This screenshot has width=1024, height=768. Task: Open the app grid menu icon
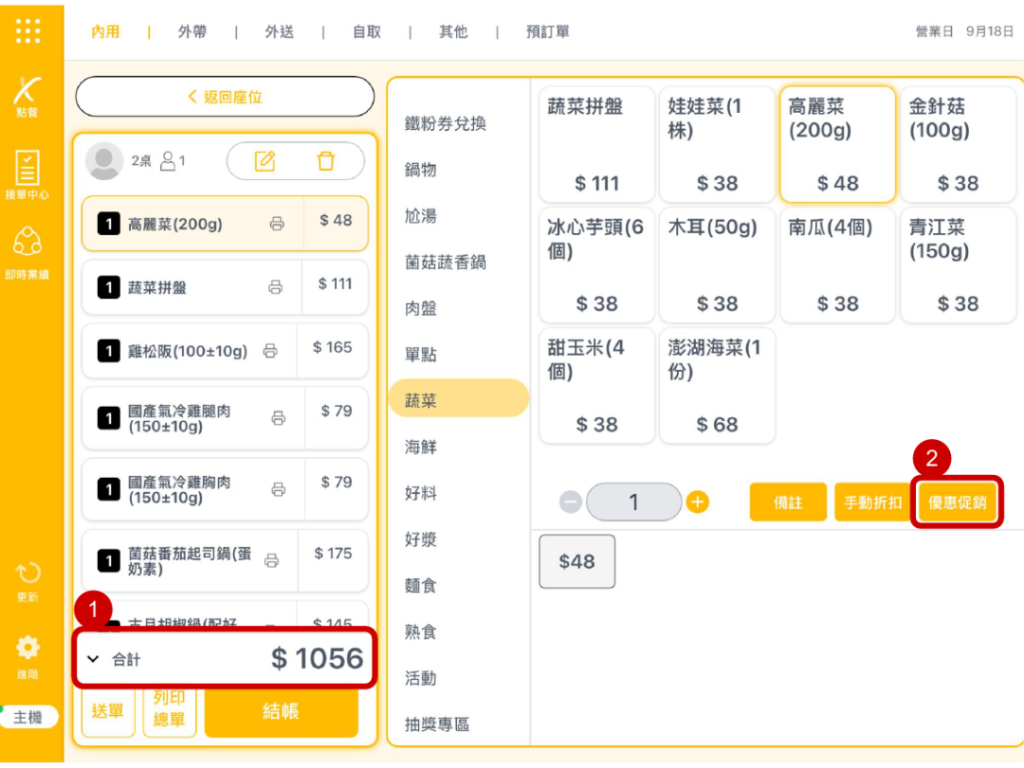click(28, 31)
